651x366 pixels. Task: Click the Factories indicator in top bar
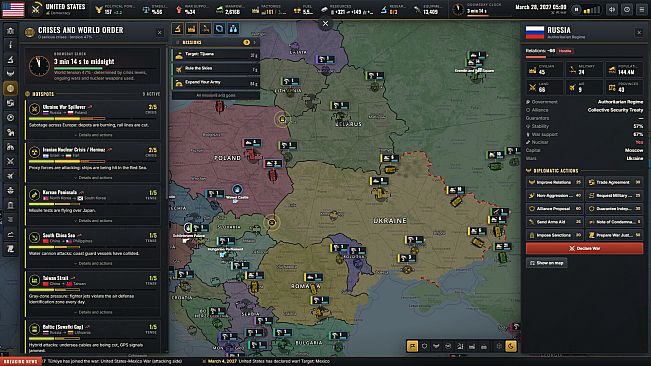click(269, 9)
